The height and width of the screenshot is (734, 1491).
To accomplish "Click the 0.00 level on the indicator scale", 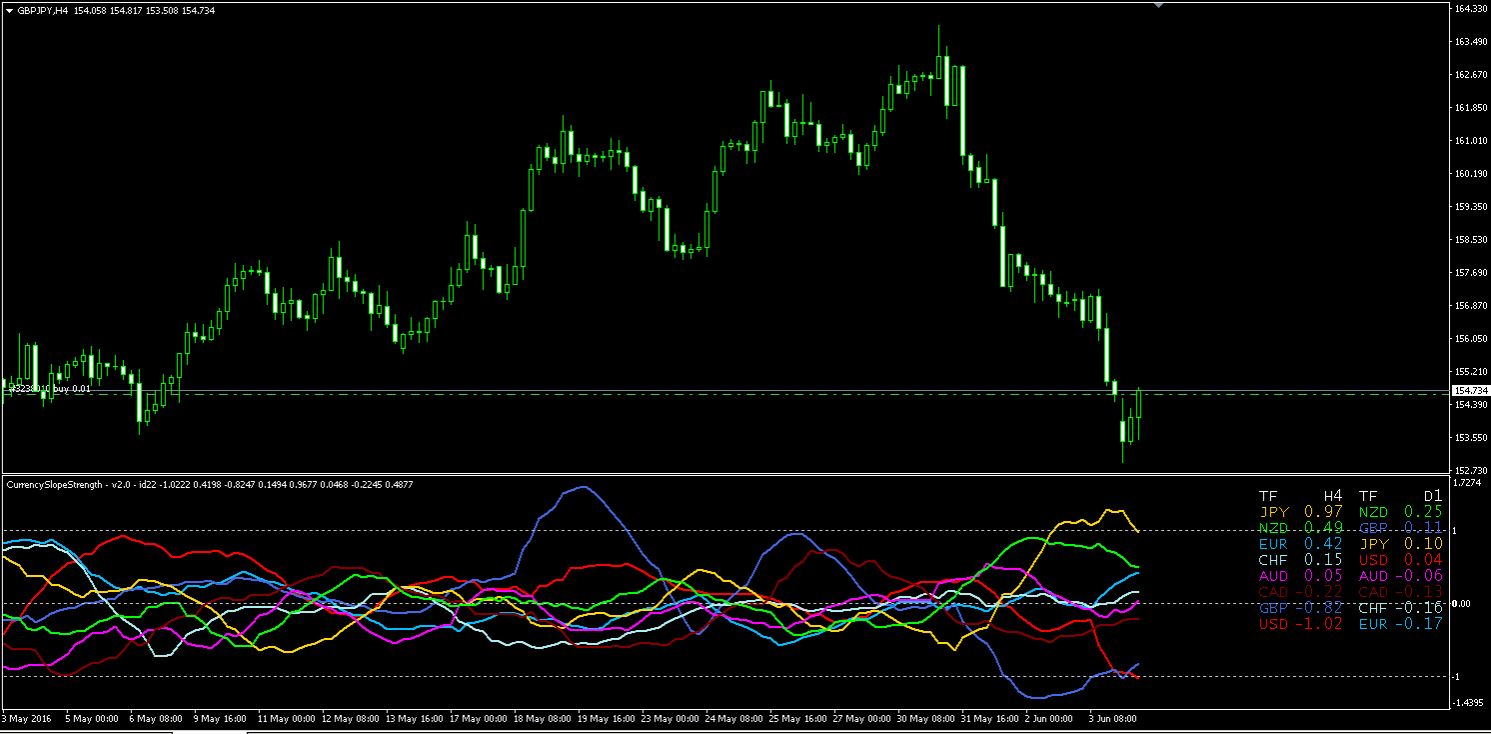I will coord(1462,604).
